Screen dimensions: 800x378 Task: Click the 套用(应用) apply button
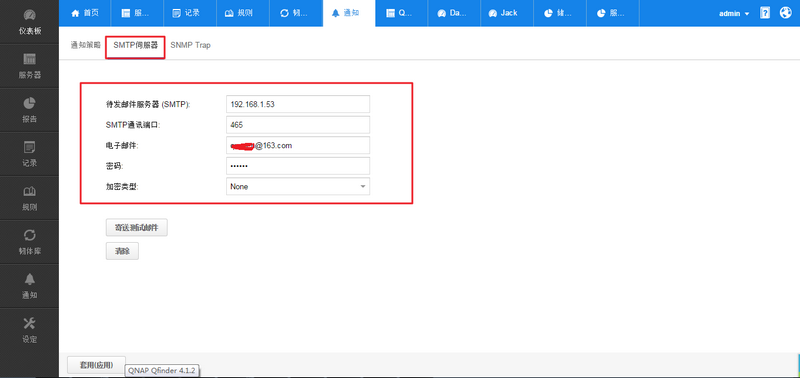(x=96, y=365)
